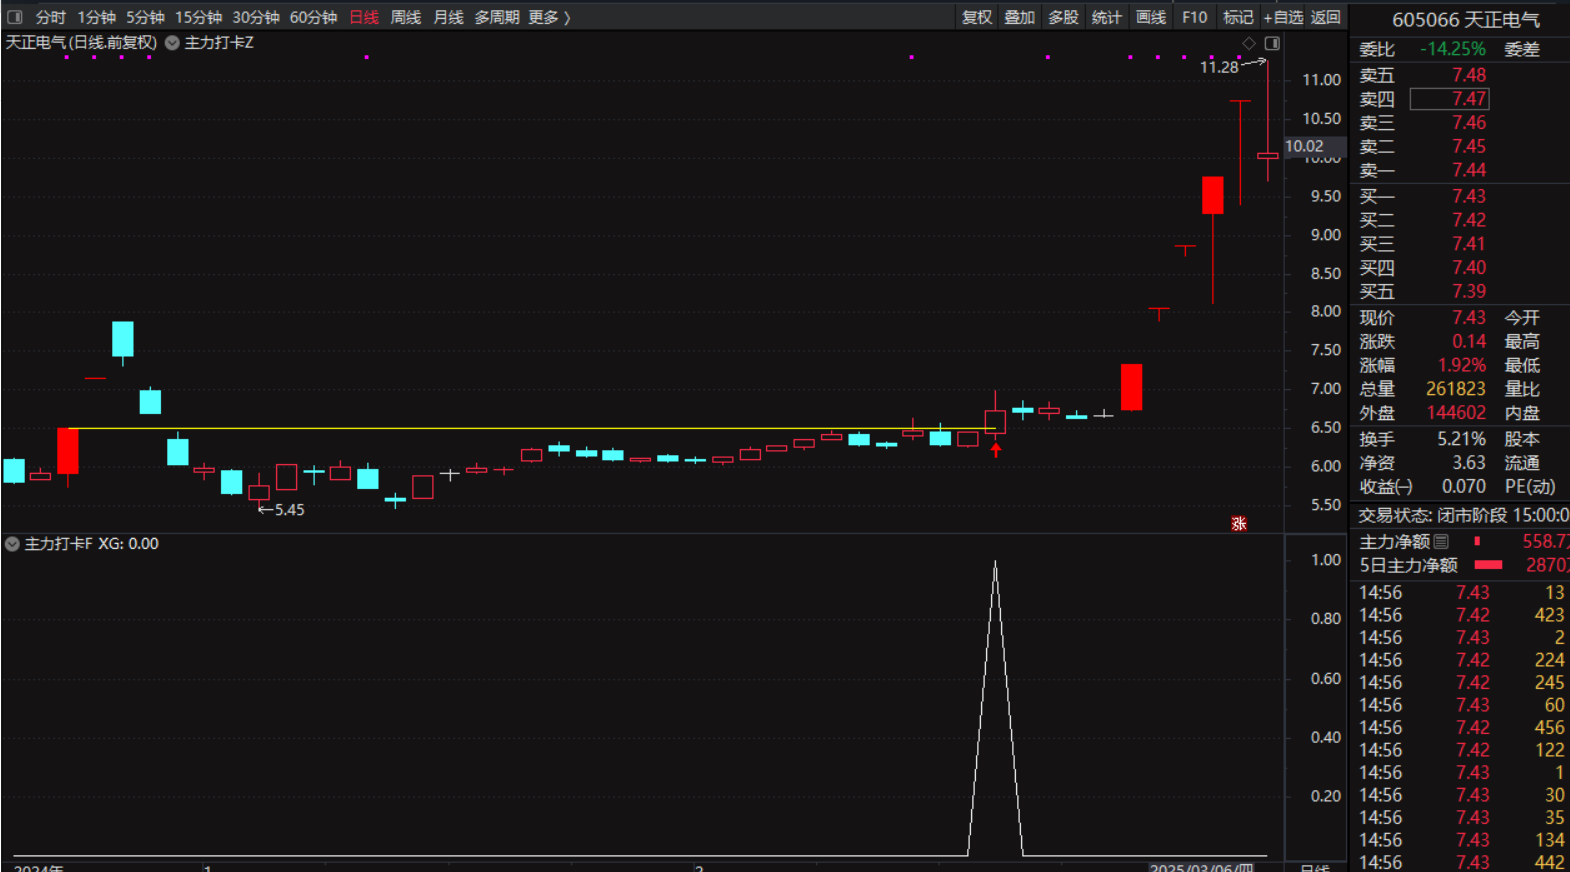Click the red 涨 badge on chart

click(1239, 524)
